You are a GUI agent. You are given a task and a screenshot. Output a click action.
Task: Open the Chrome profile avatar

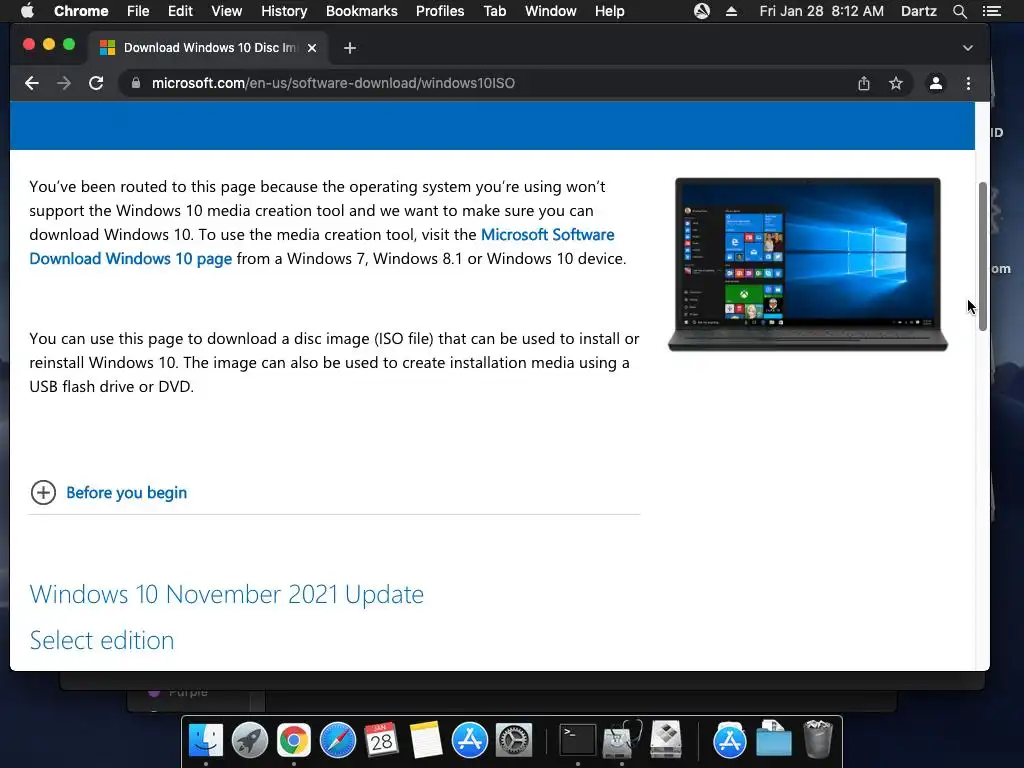pyautogui.click(x=936, y=83)
